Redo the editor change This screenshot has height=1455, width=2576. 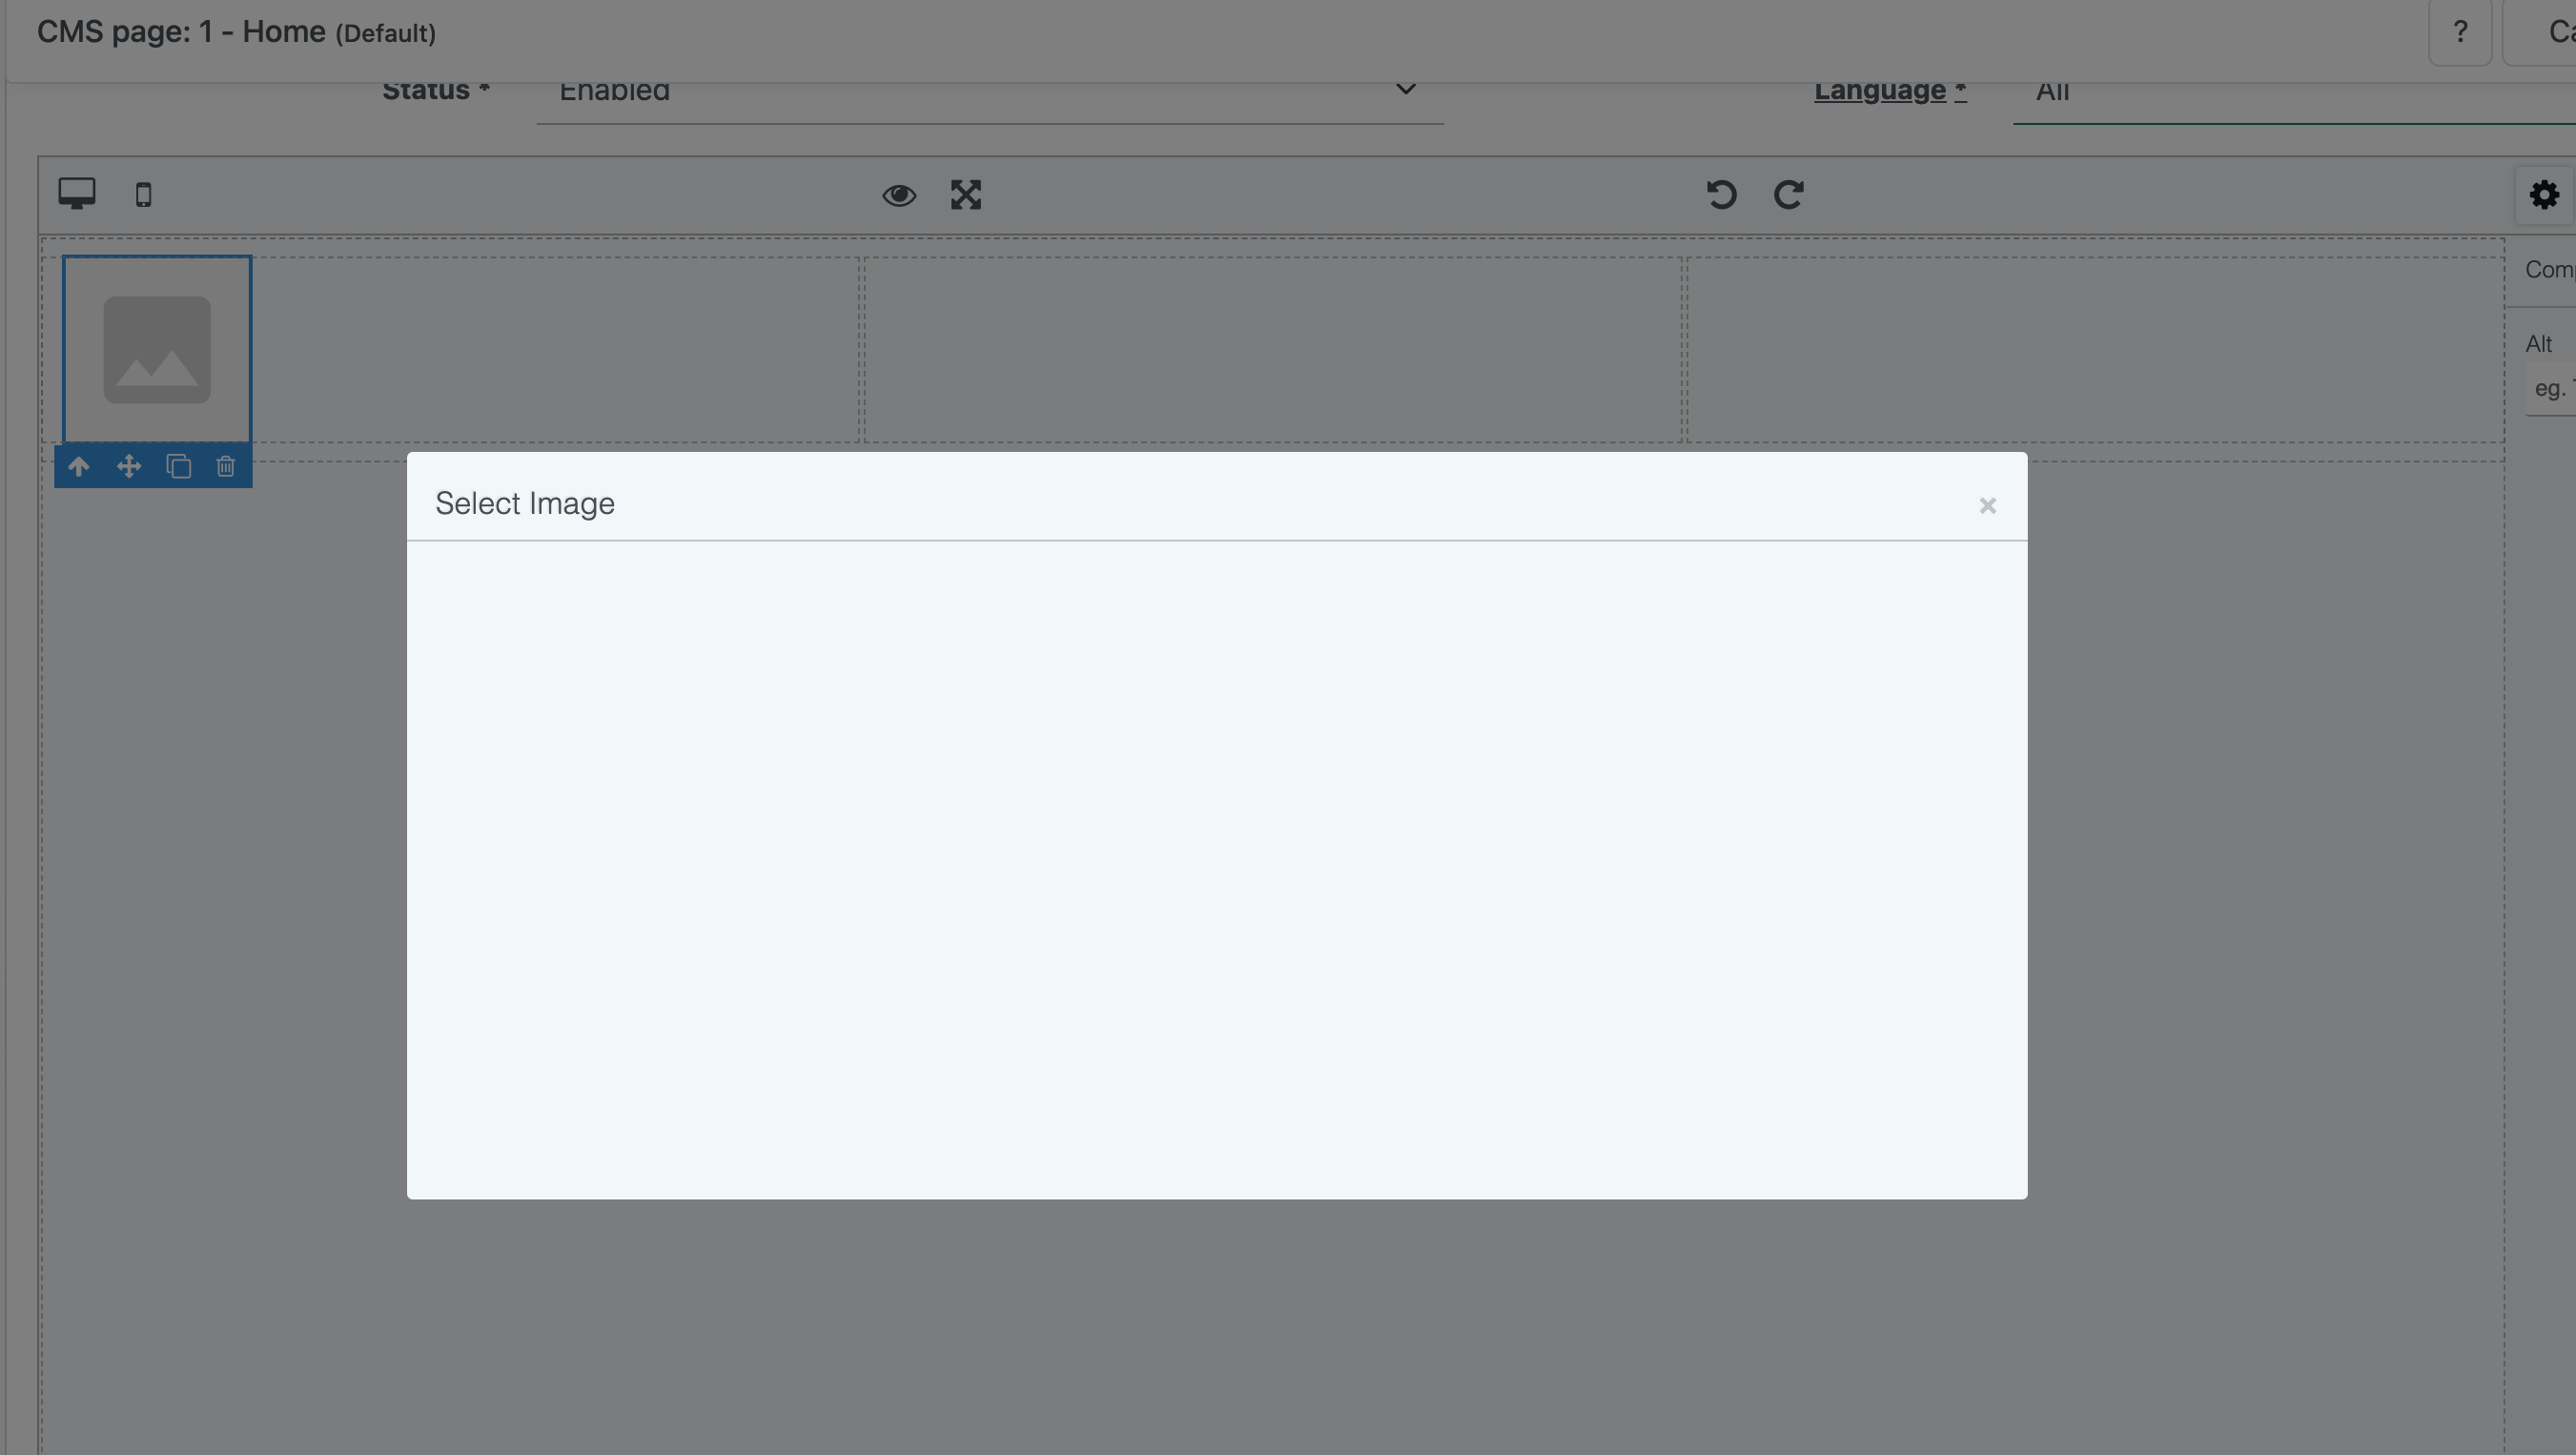1789,194
